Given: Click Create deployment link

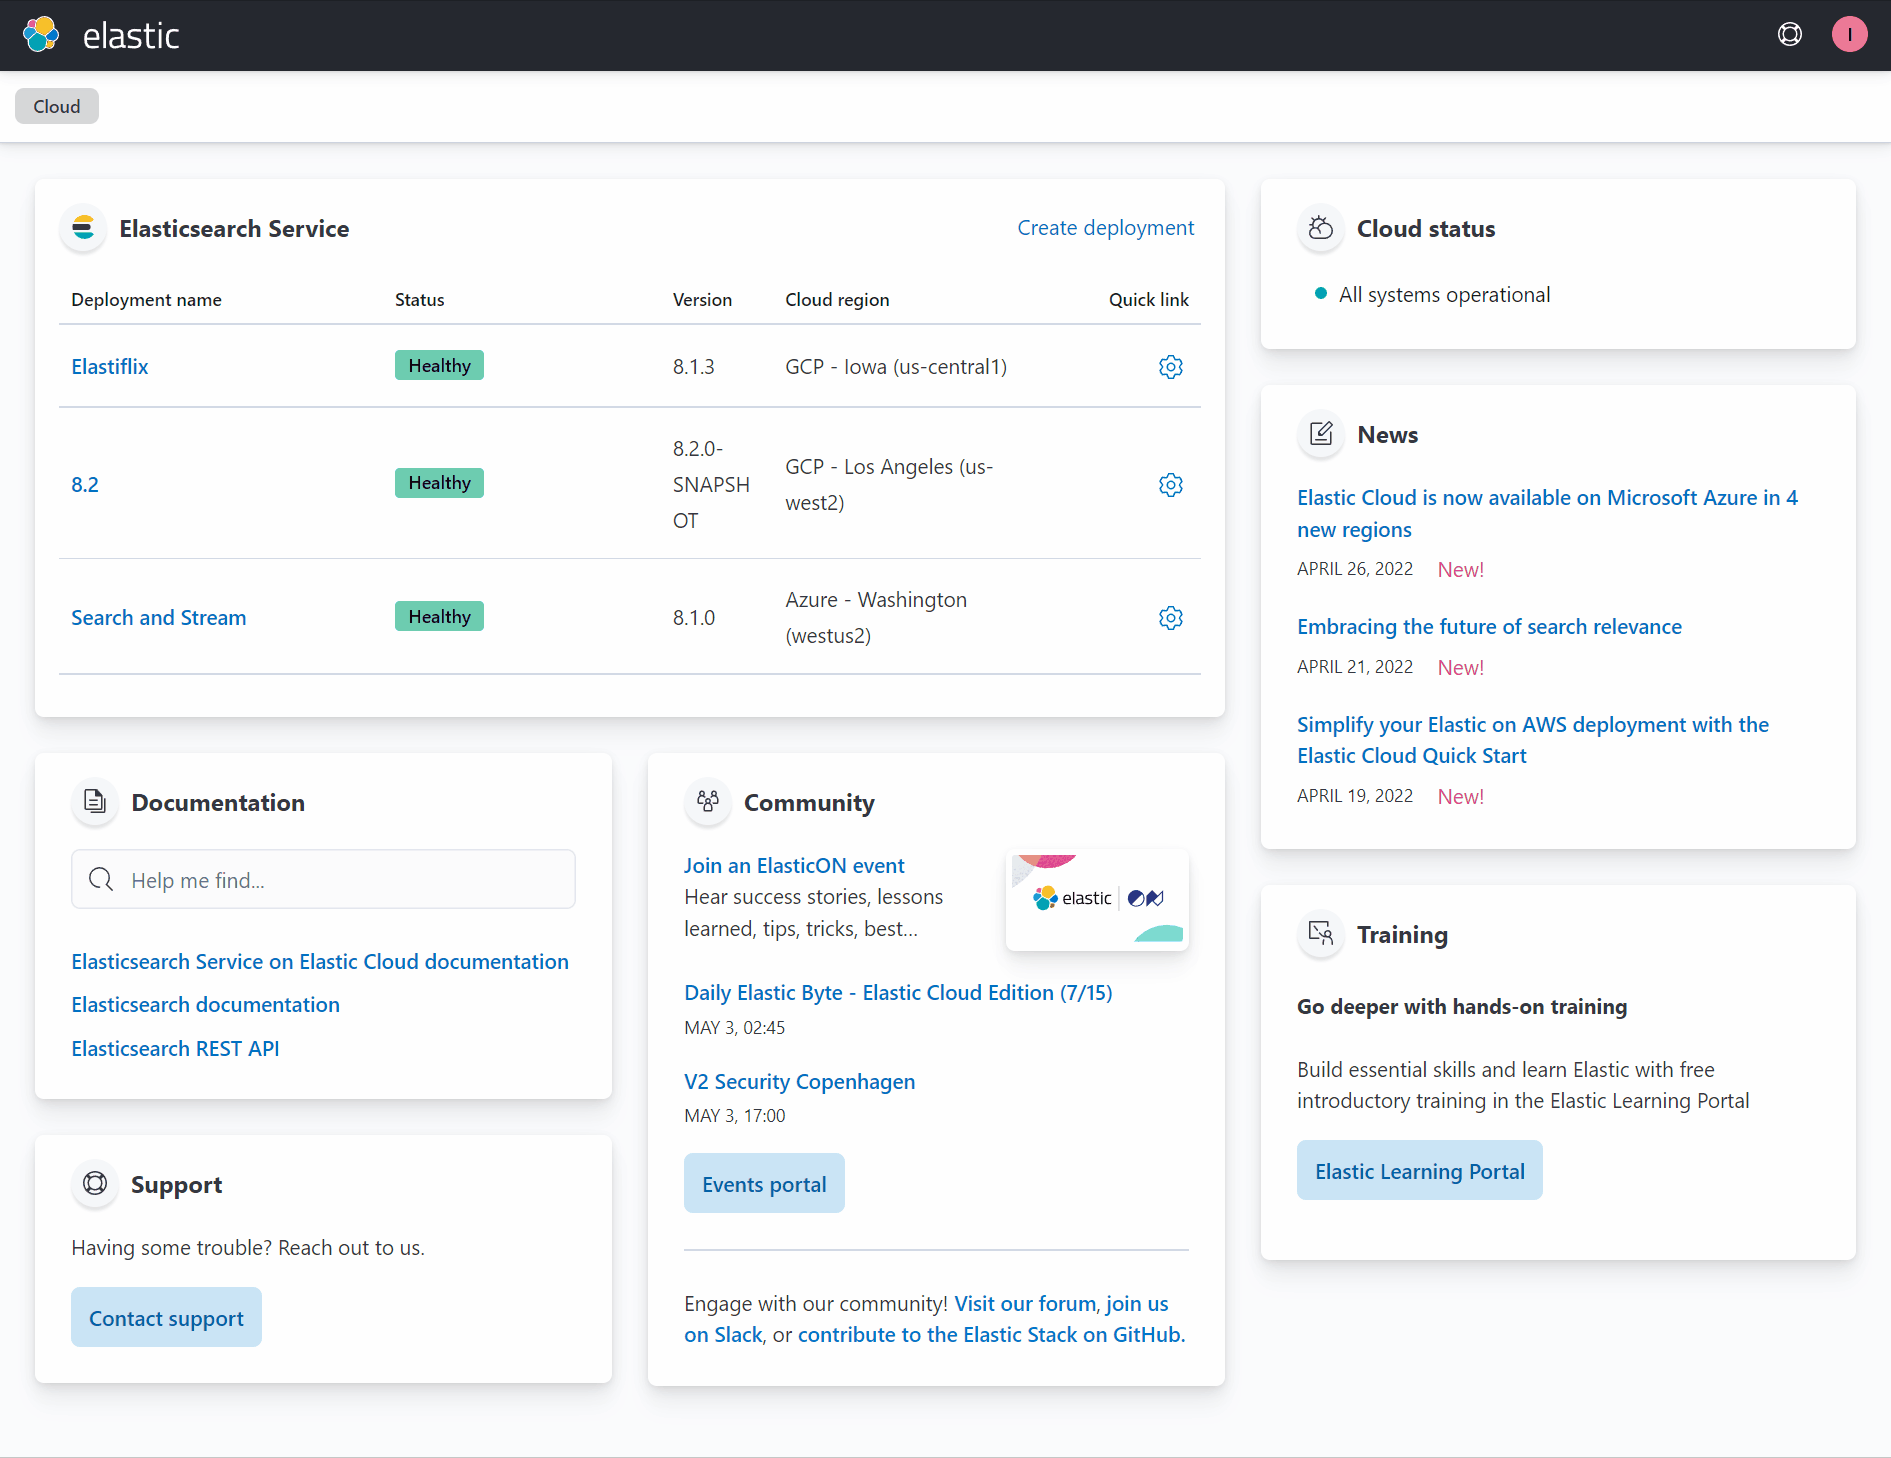Looking at the screenshot, I should pos(1105,228).
